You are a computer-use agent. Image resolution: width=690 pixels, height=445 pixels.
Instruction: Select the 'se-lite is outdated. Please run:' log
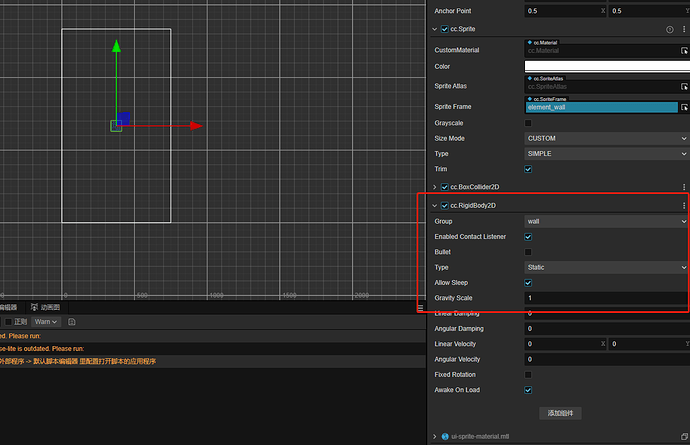point(213,349)
